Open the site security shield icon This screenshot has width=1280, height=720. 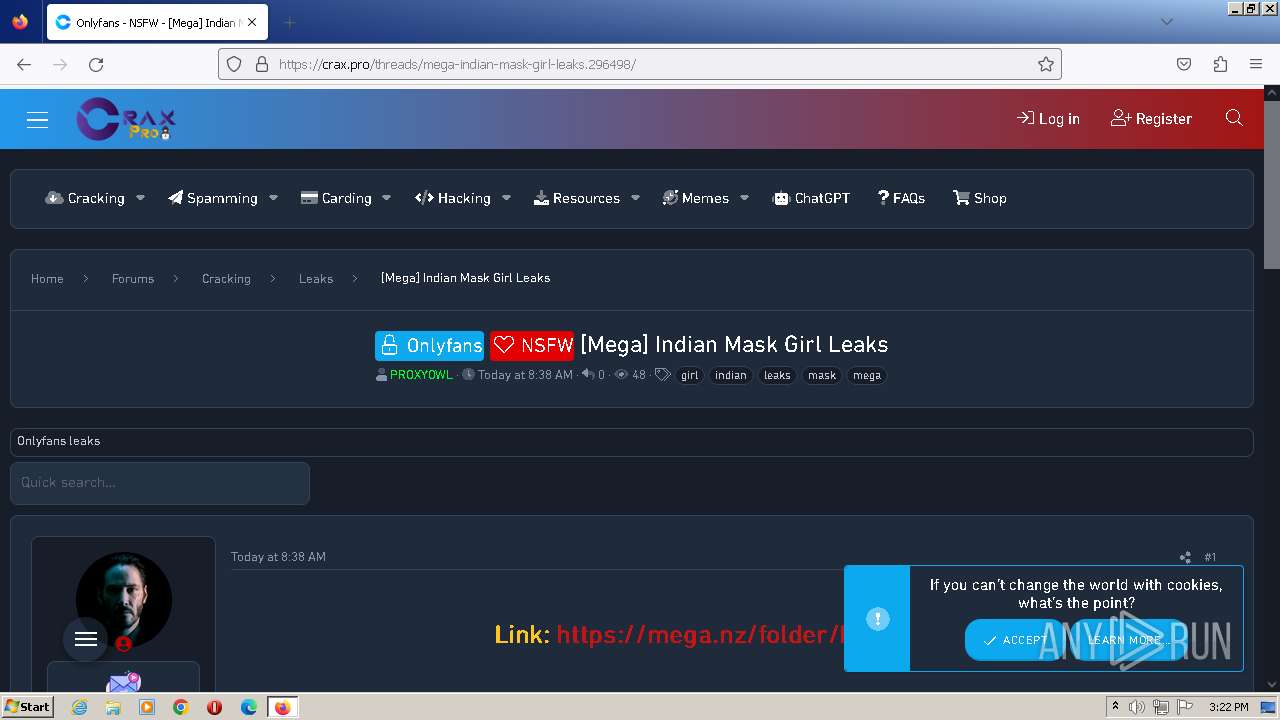[234, 64]
